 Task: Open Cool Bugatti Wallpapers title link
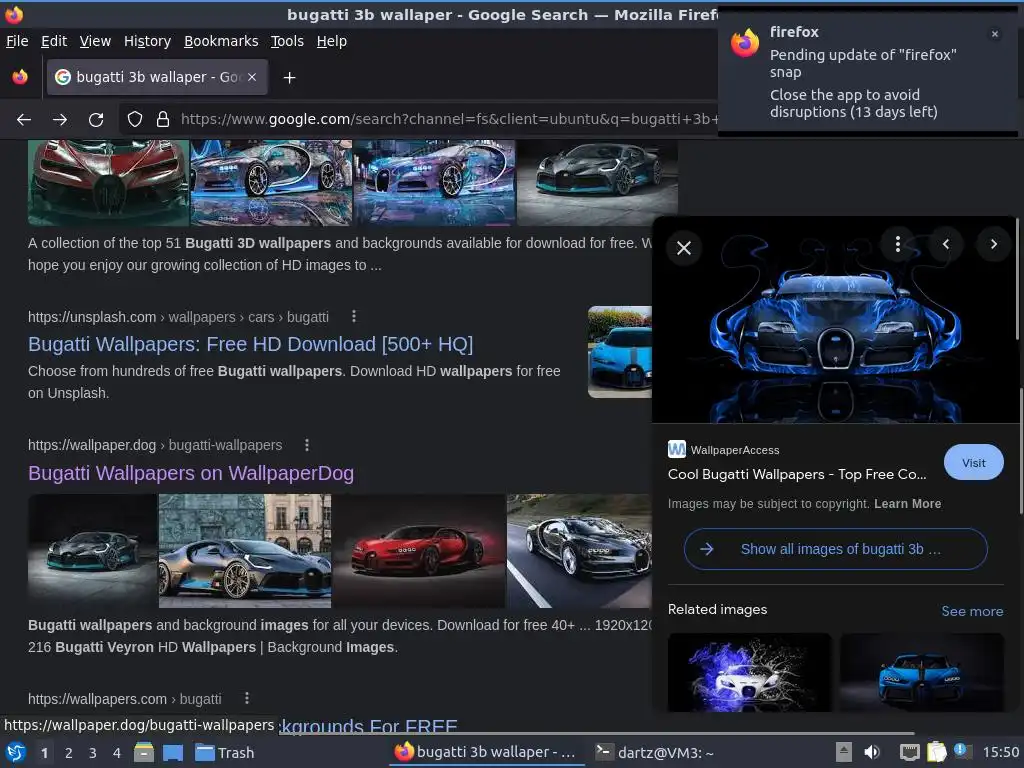pos(797,474)
